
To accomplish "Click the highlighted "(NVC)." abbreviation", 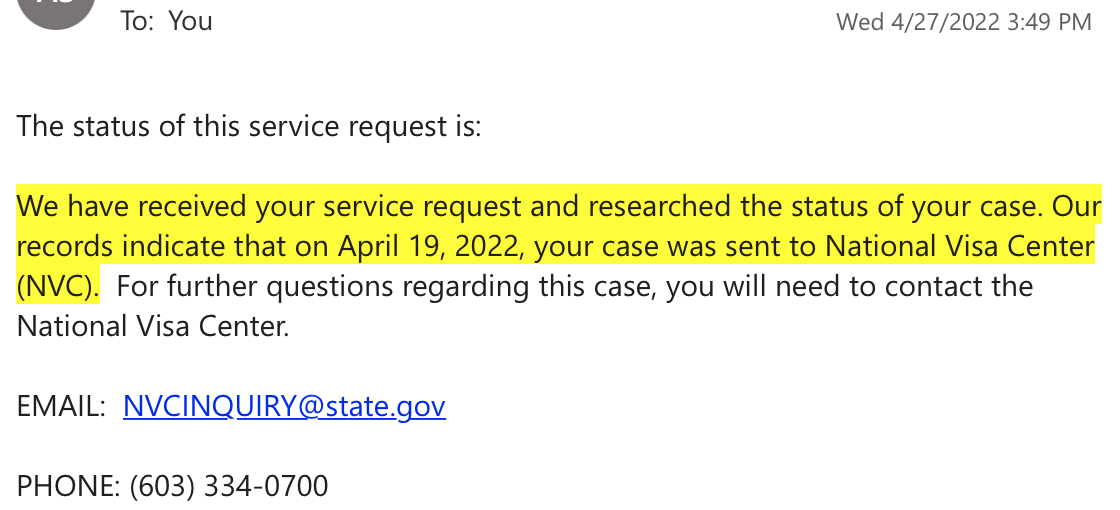I will point(58,286).
